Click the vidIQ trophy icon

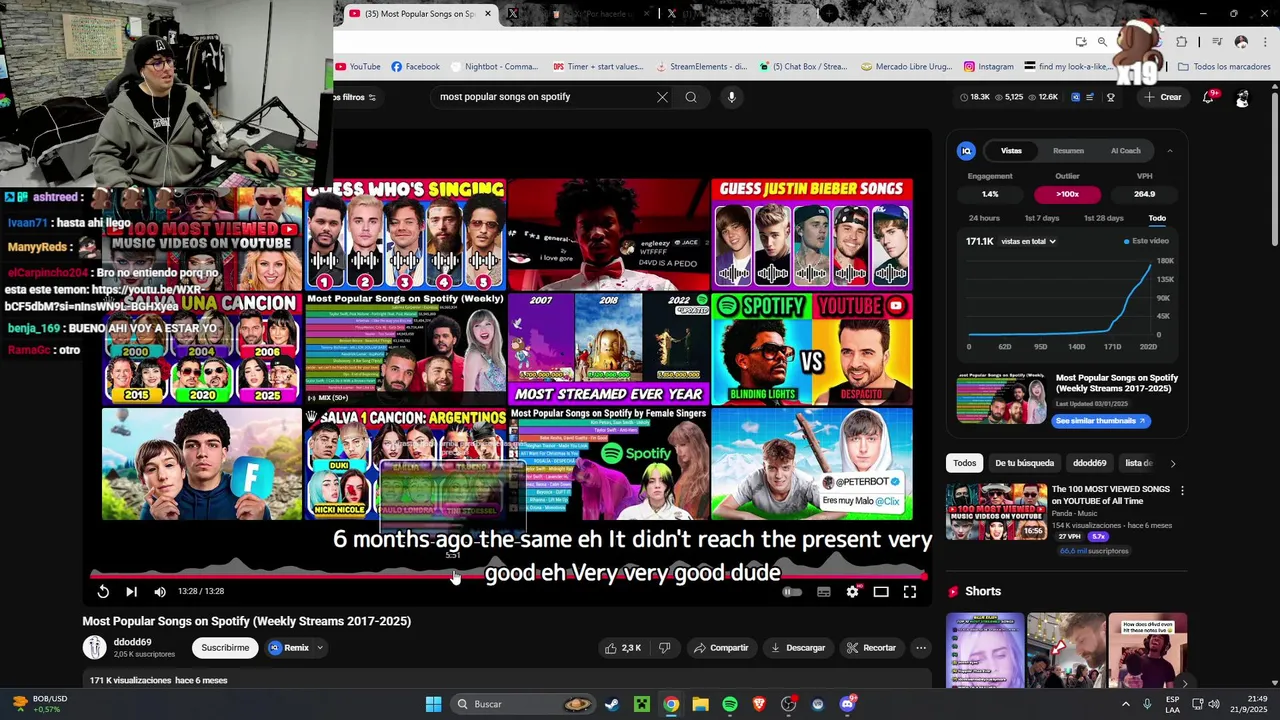(x=1110, y=97)
